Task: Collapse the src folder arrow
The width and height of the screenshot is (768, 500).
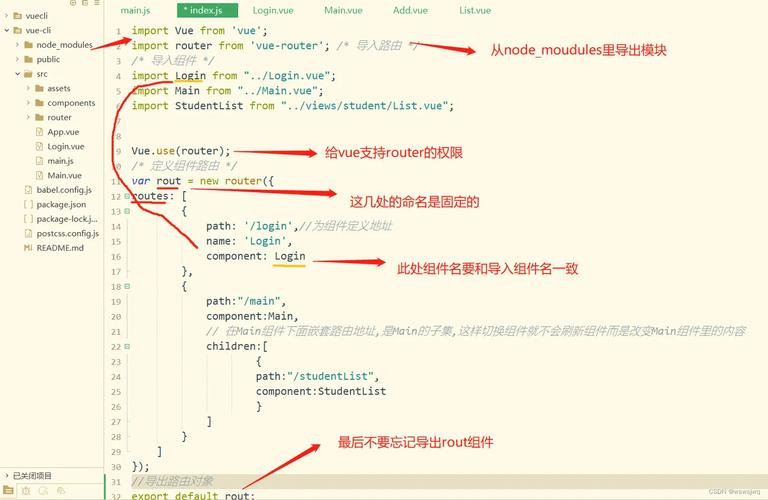Action: click(x=17, y=74)
